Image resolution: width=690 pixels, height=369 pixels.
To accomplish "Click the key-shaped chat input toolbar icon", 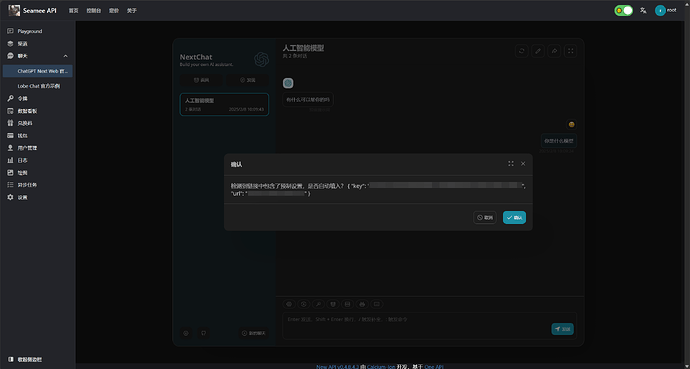I will tap(318, 304).
